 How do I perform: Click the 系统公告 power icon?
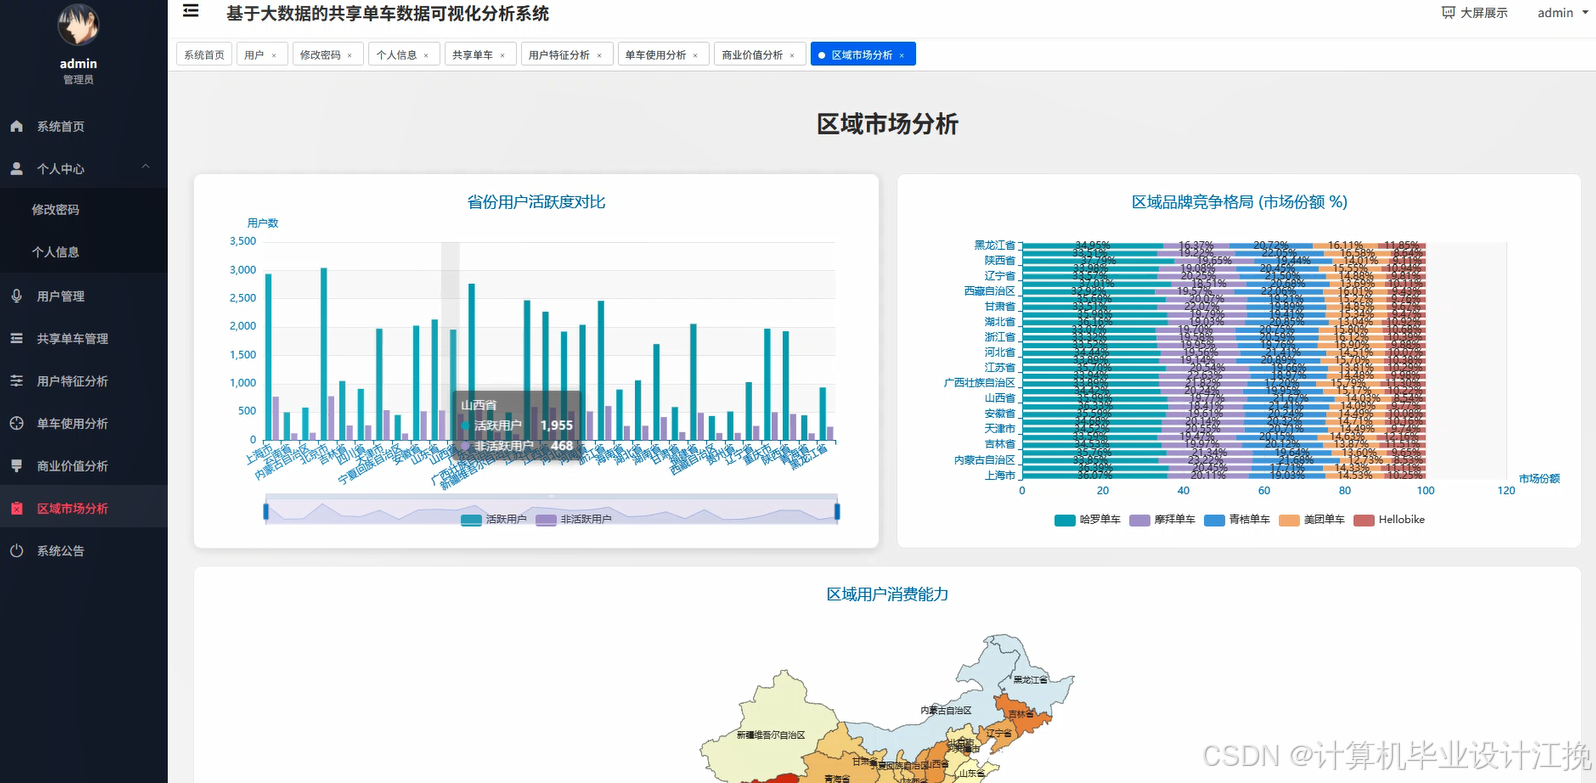pos(16,551)
